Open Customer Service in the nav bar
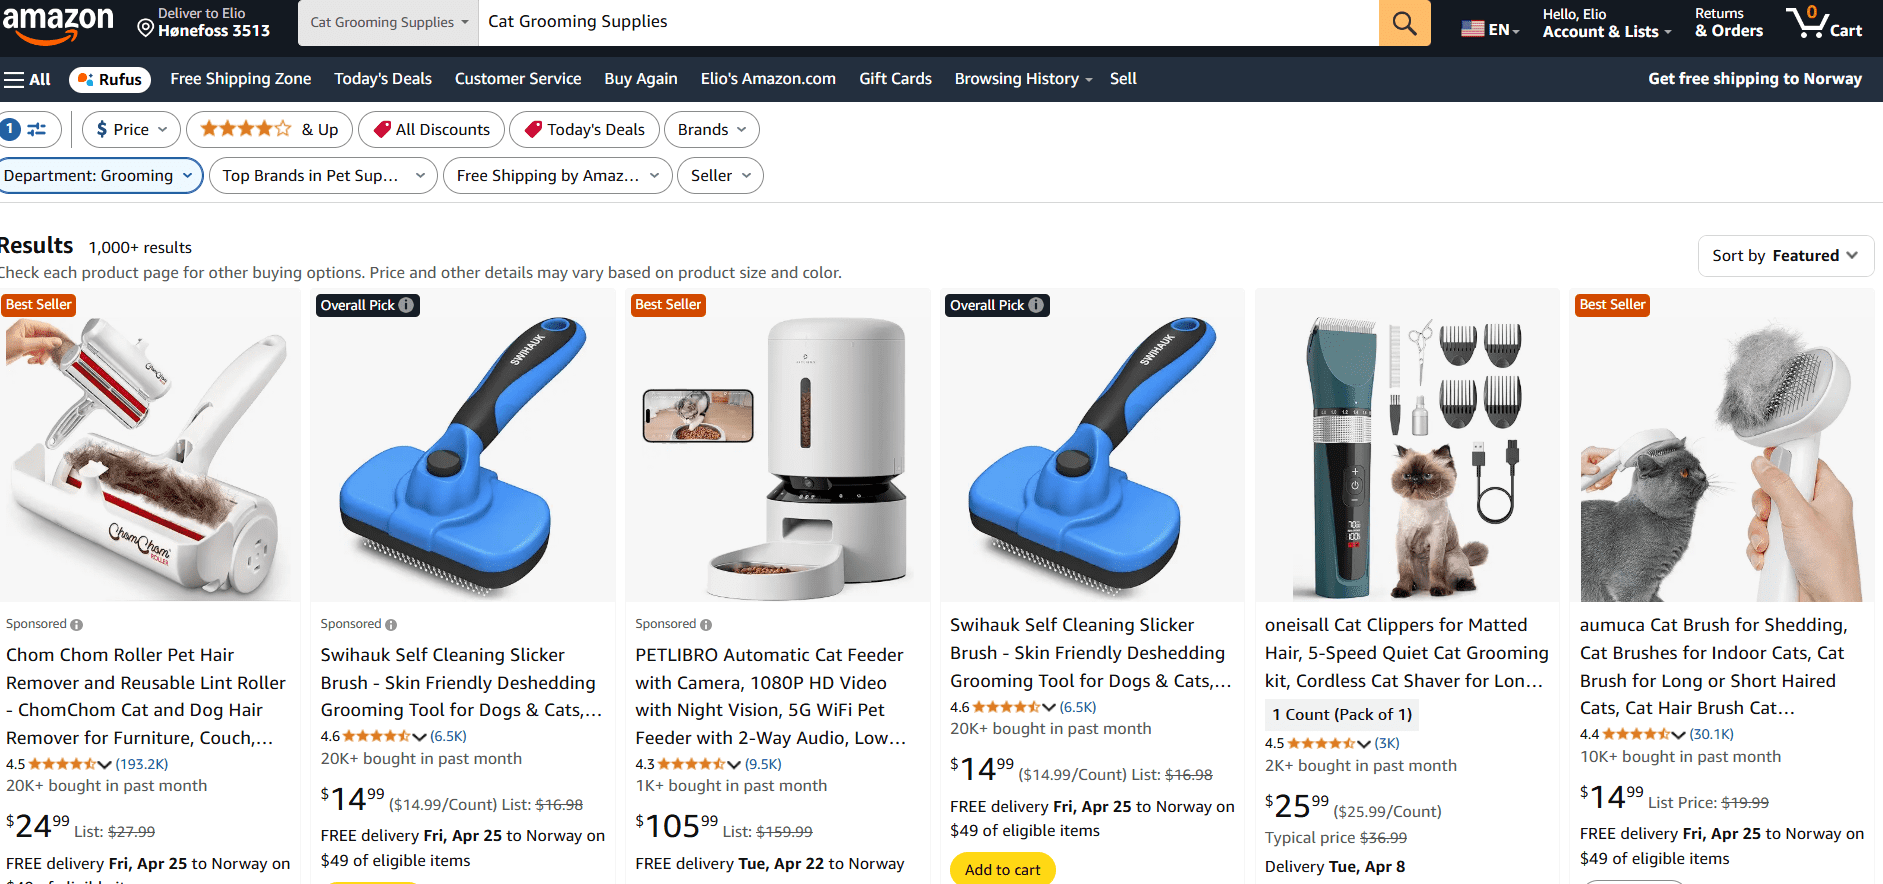This screenshot has width=1883, height=884. [518, 79]
